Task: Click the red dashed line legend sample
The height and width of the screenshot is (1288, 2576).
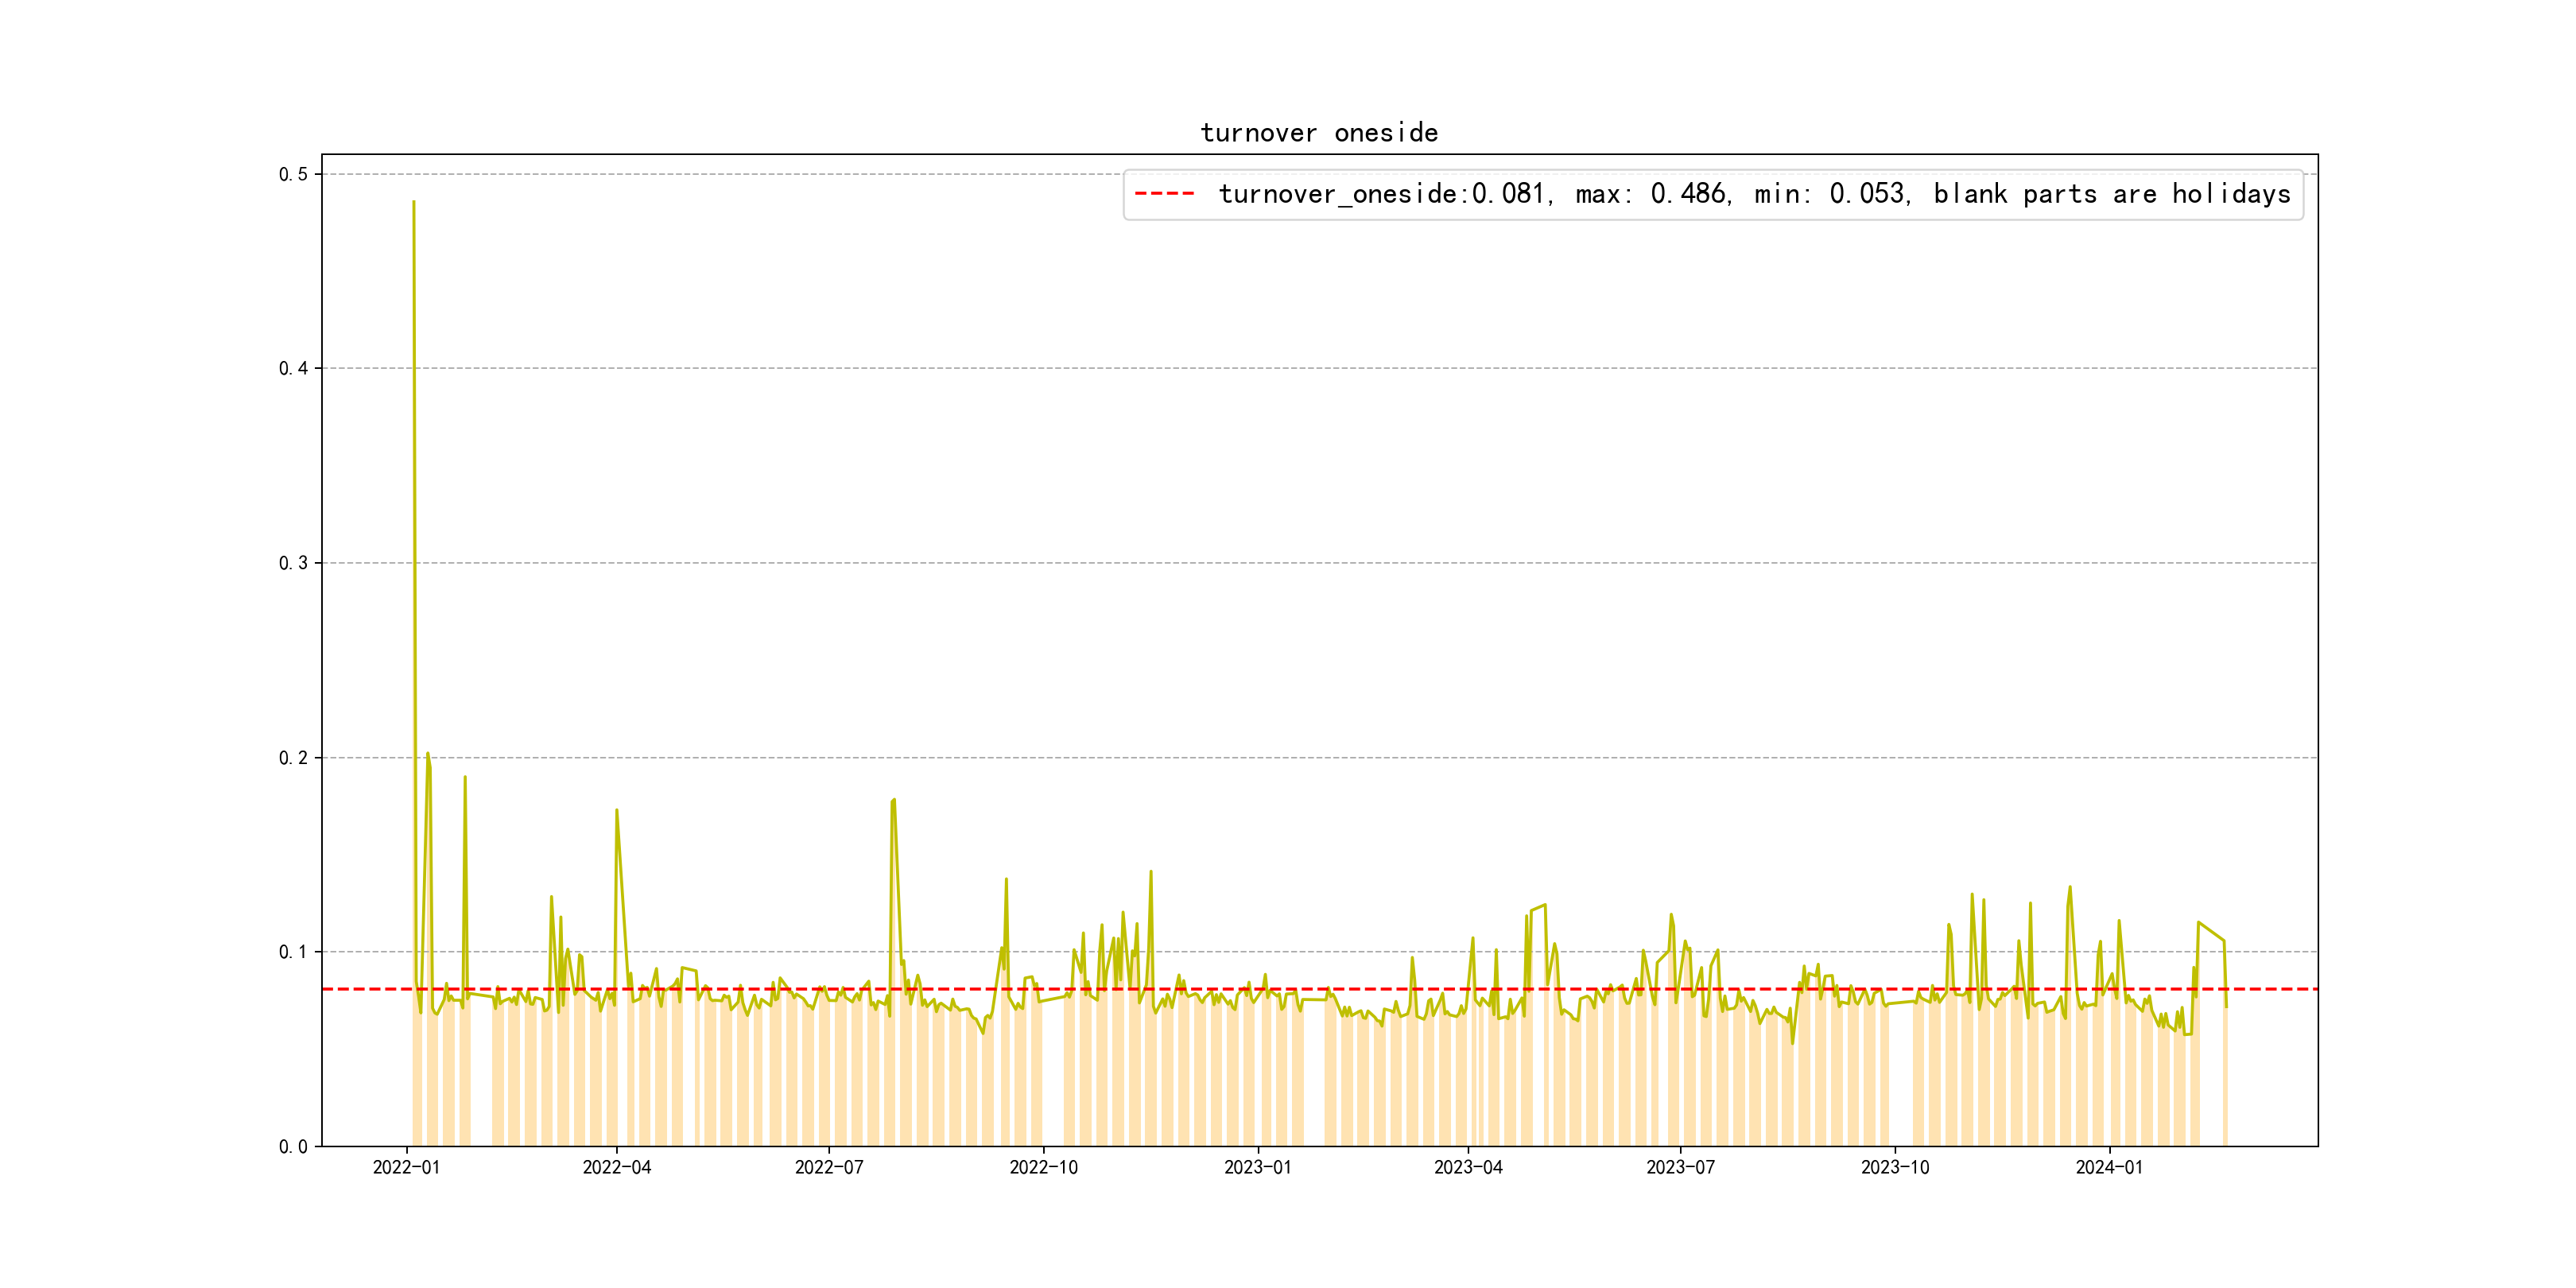Action: click(1164, 194)
